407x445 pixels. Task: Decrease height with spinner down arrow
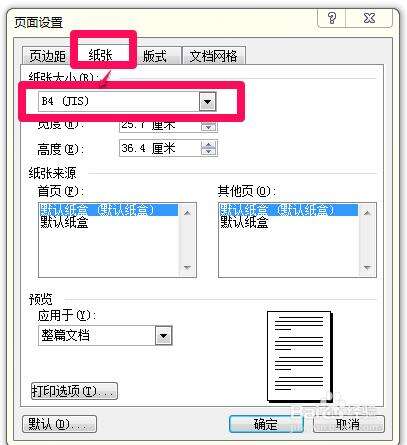click(209, 152)
